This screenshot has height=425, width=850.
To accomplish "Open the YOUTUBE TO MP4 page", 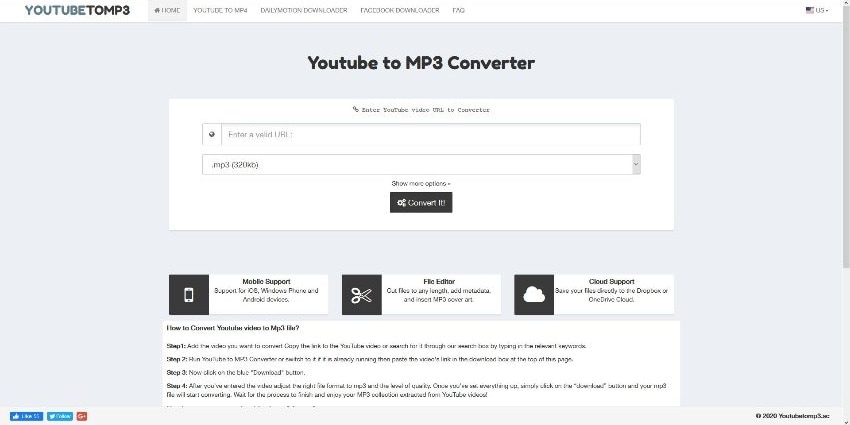I will 220,10.
